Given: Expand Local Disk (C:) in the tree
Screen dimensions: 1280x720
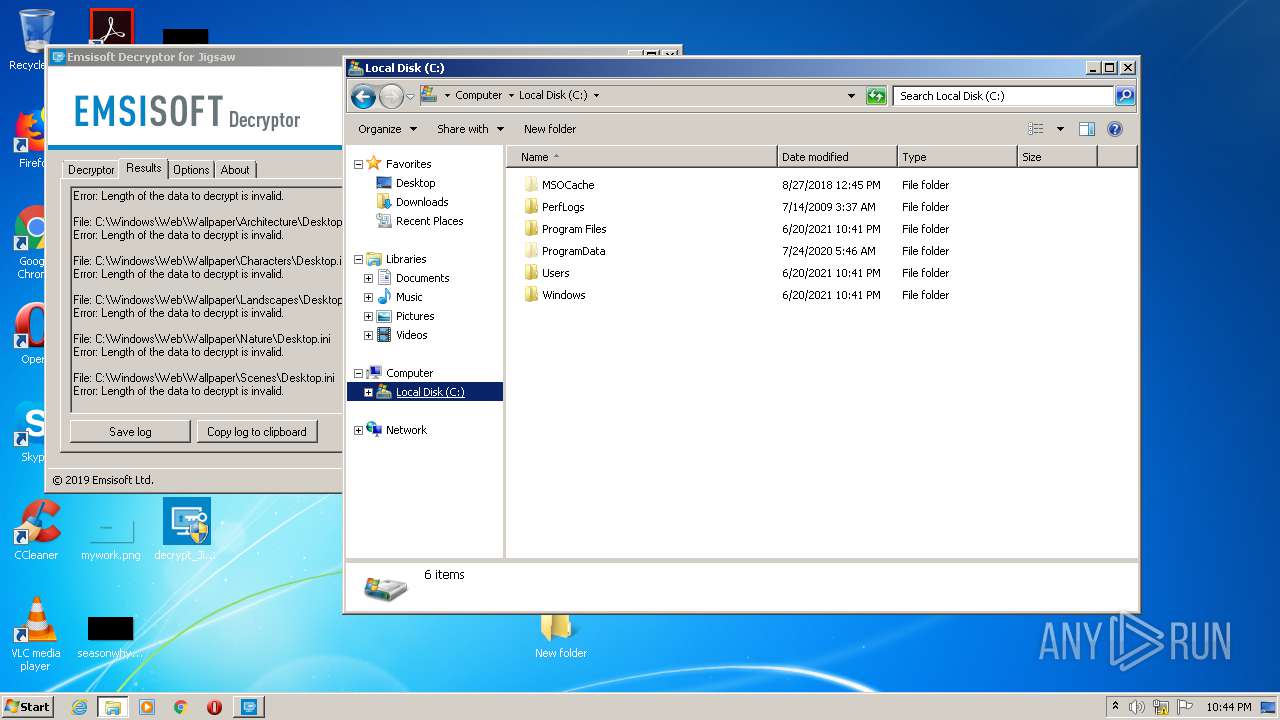Looking at the screenshot, I should [x=368, y=392].
